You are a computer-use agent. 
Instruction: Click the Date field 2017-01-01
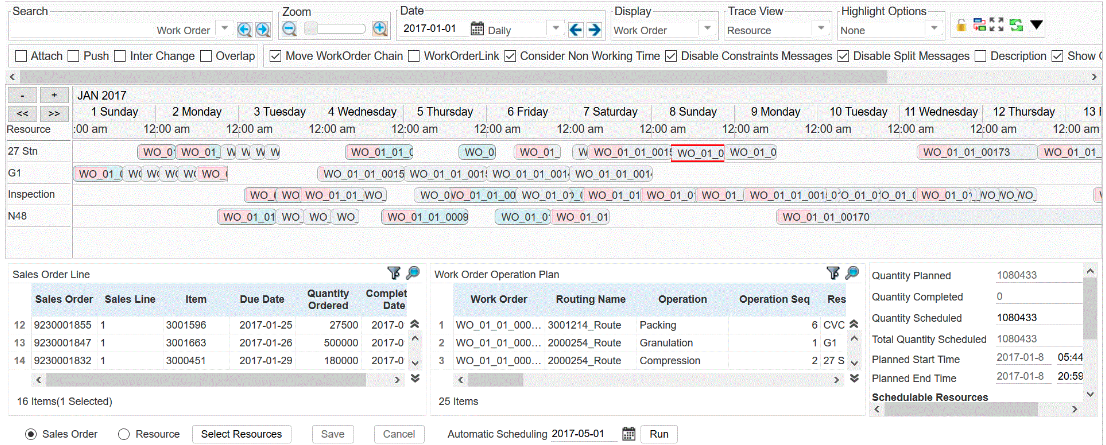(x=434, y=29)
